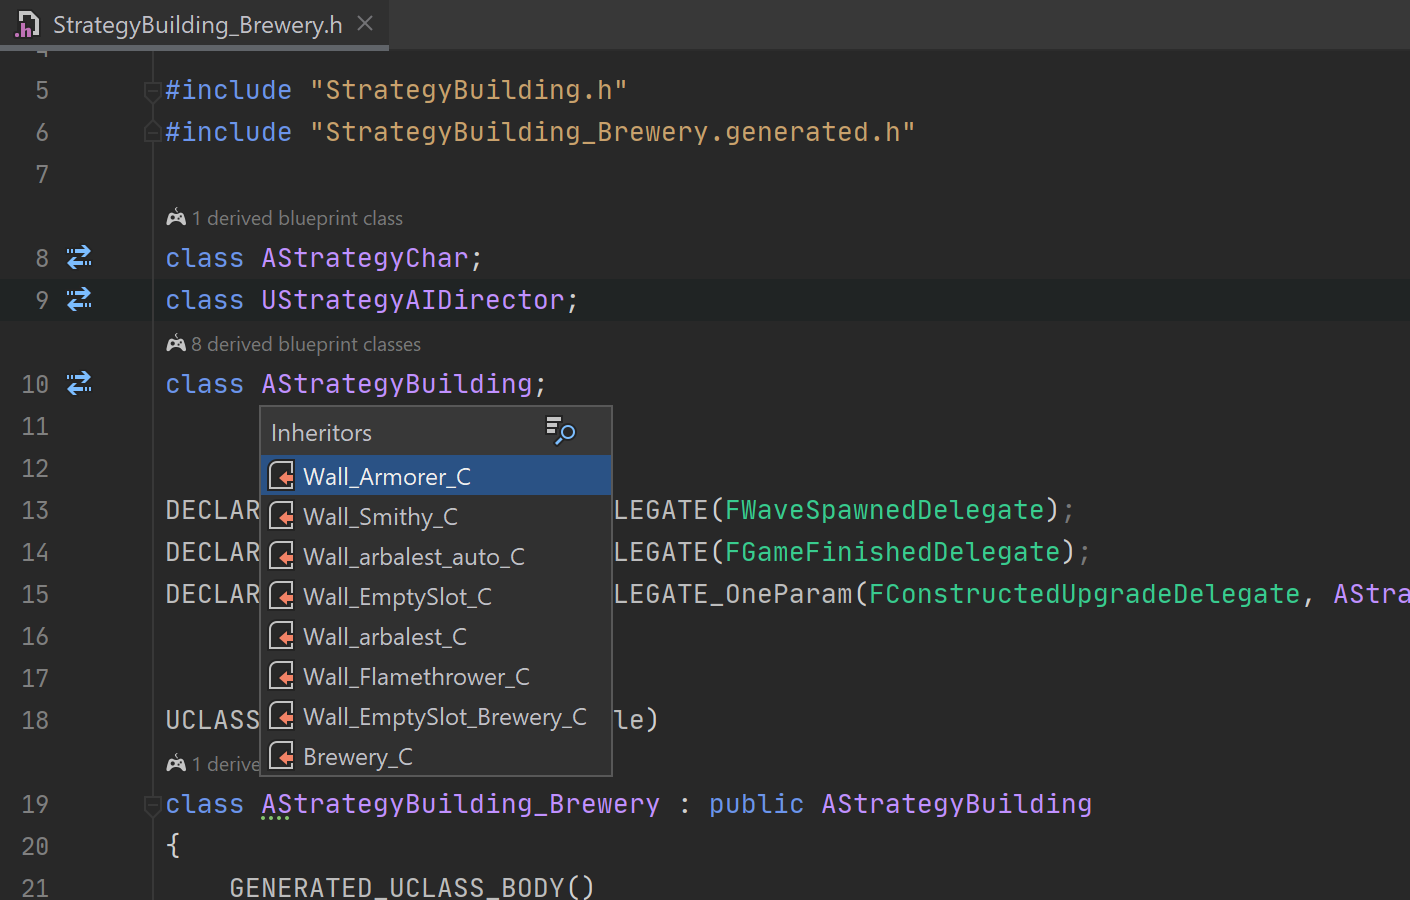Click the blueprint icon beside Wall_EmptySlot_C
This screenshot has height=900, width=1410.
tap(283, 596)
